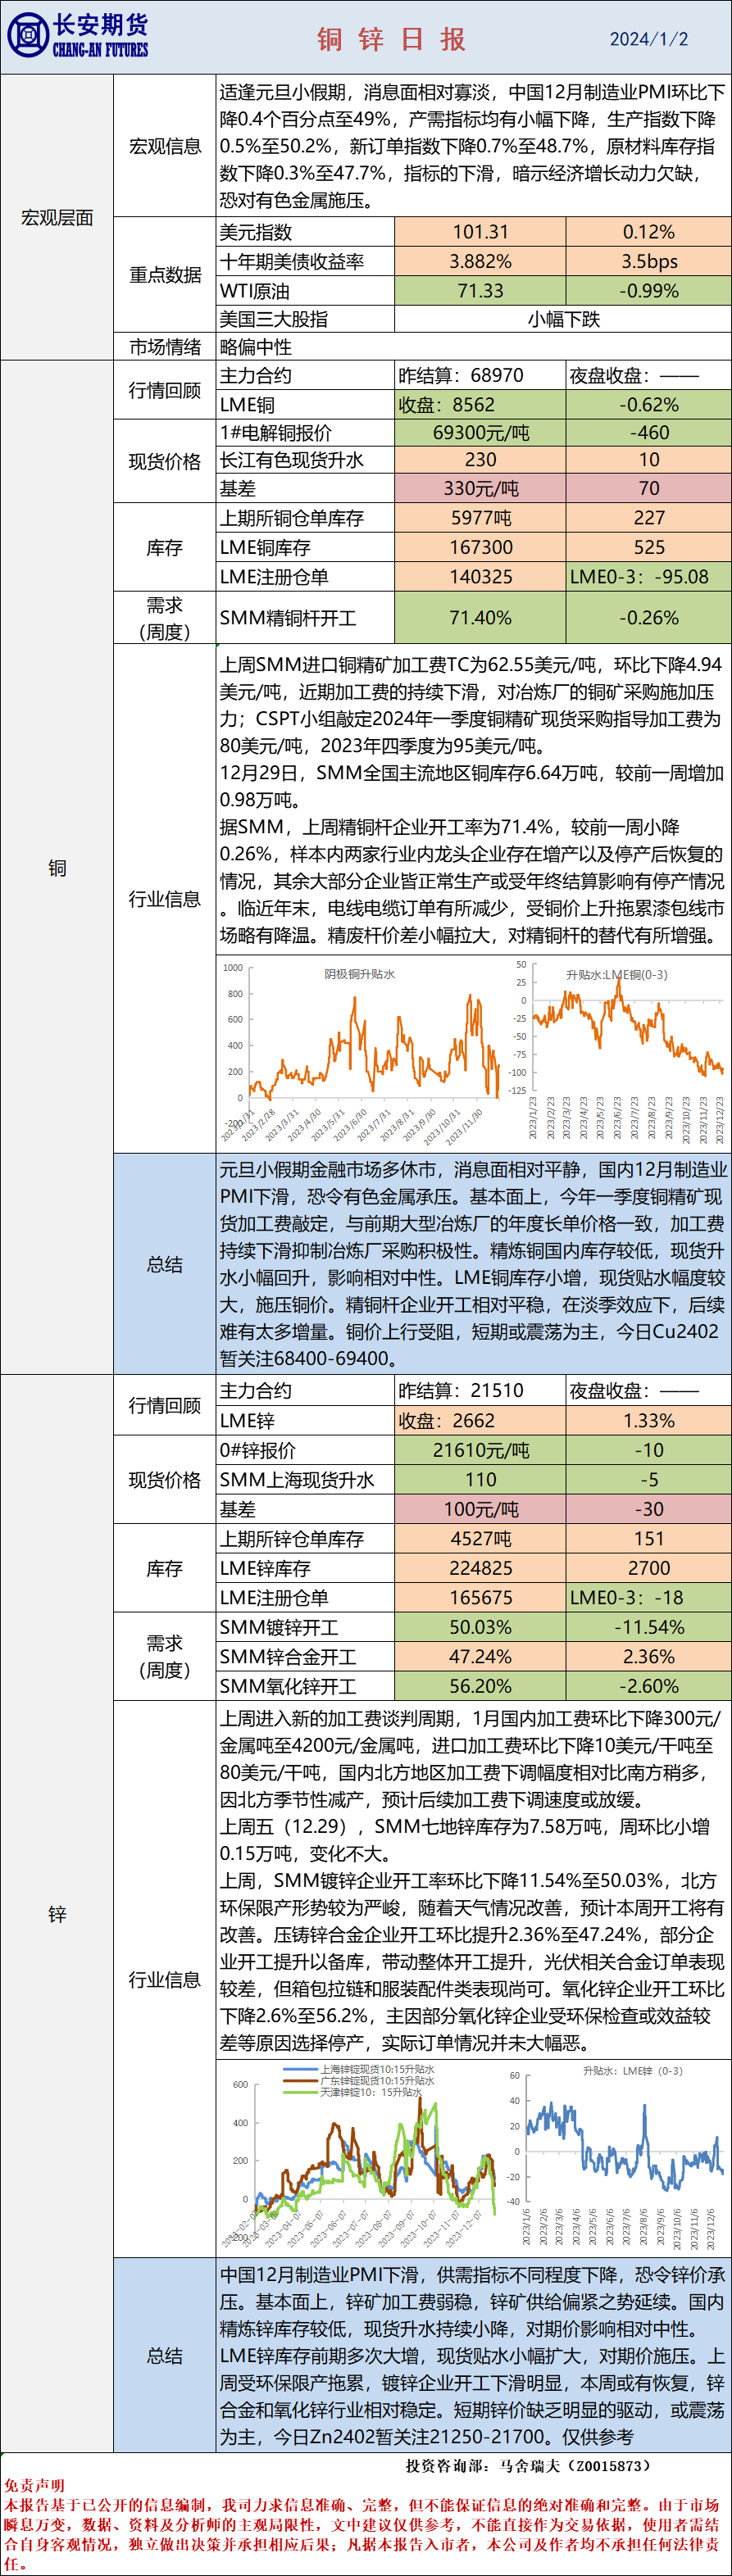Select SMM锌合金开工 value 47.24%
This screenshot has width=732, height=2576.
(x=480, y=1657)
